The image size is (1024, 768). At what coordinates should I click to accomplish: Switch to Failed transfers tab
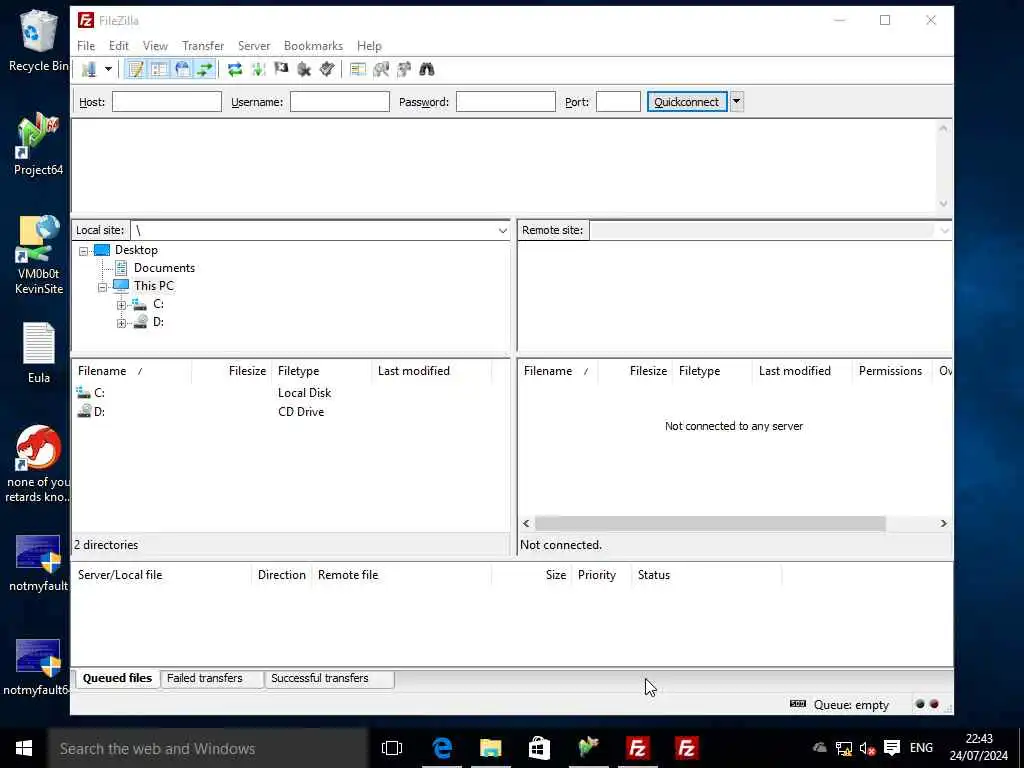(x=204, y=679)
